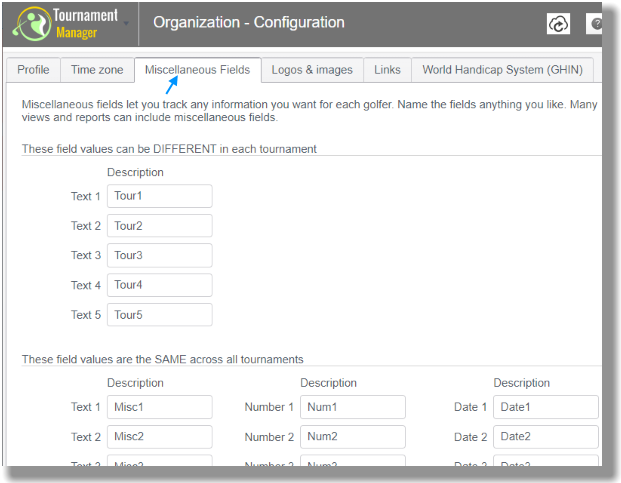Click the Tour1 description field
Viewport: 621px width, 483px height.
160,196
